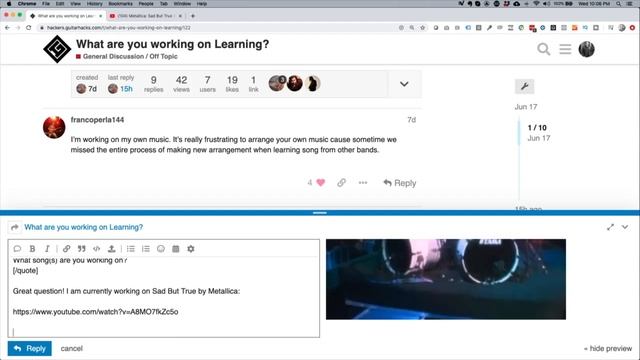640x360 pixels.
Task: Click francoperla144's avatar picture
Action: 54,127
